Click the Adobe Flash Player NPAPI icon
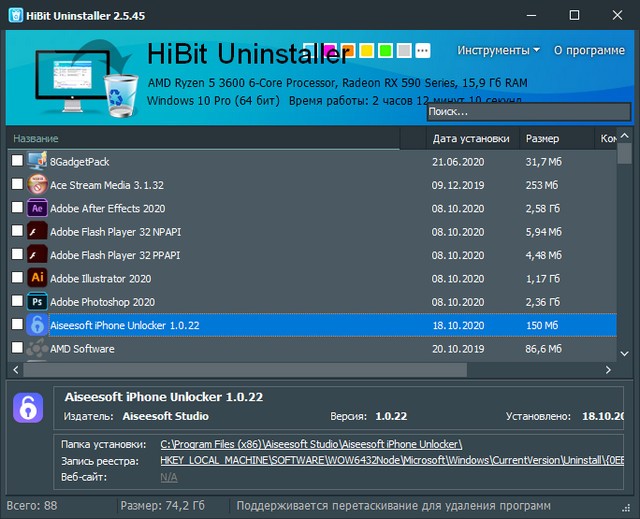640x519 pixels. (x=37, y=232)
